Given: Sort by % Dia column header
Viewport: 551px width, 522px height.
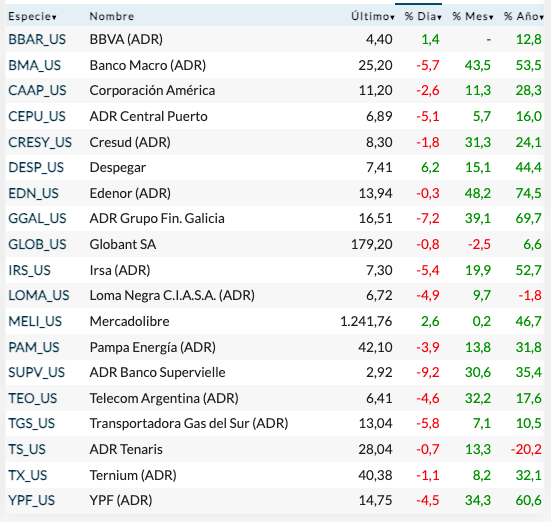Looking at the screenshot, I should coord(423,16).
